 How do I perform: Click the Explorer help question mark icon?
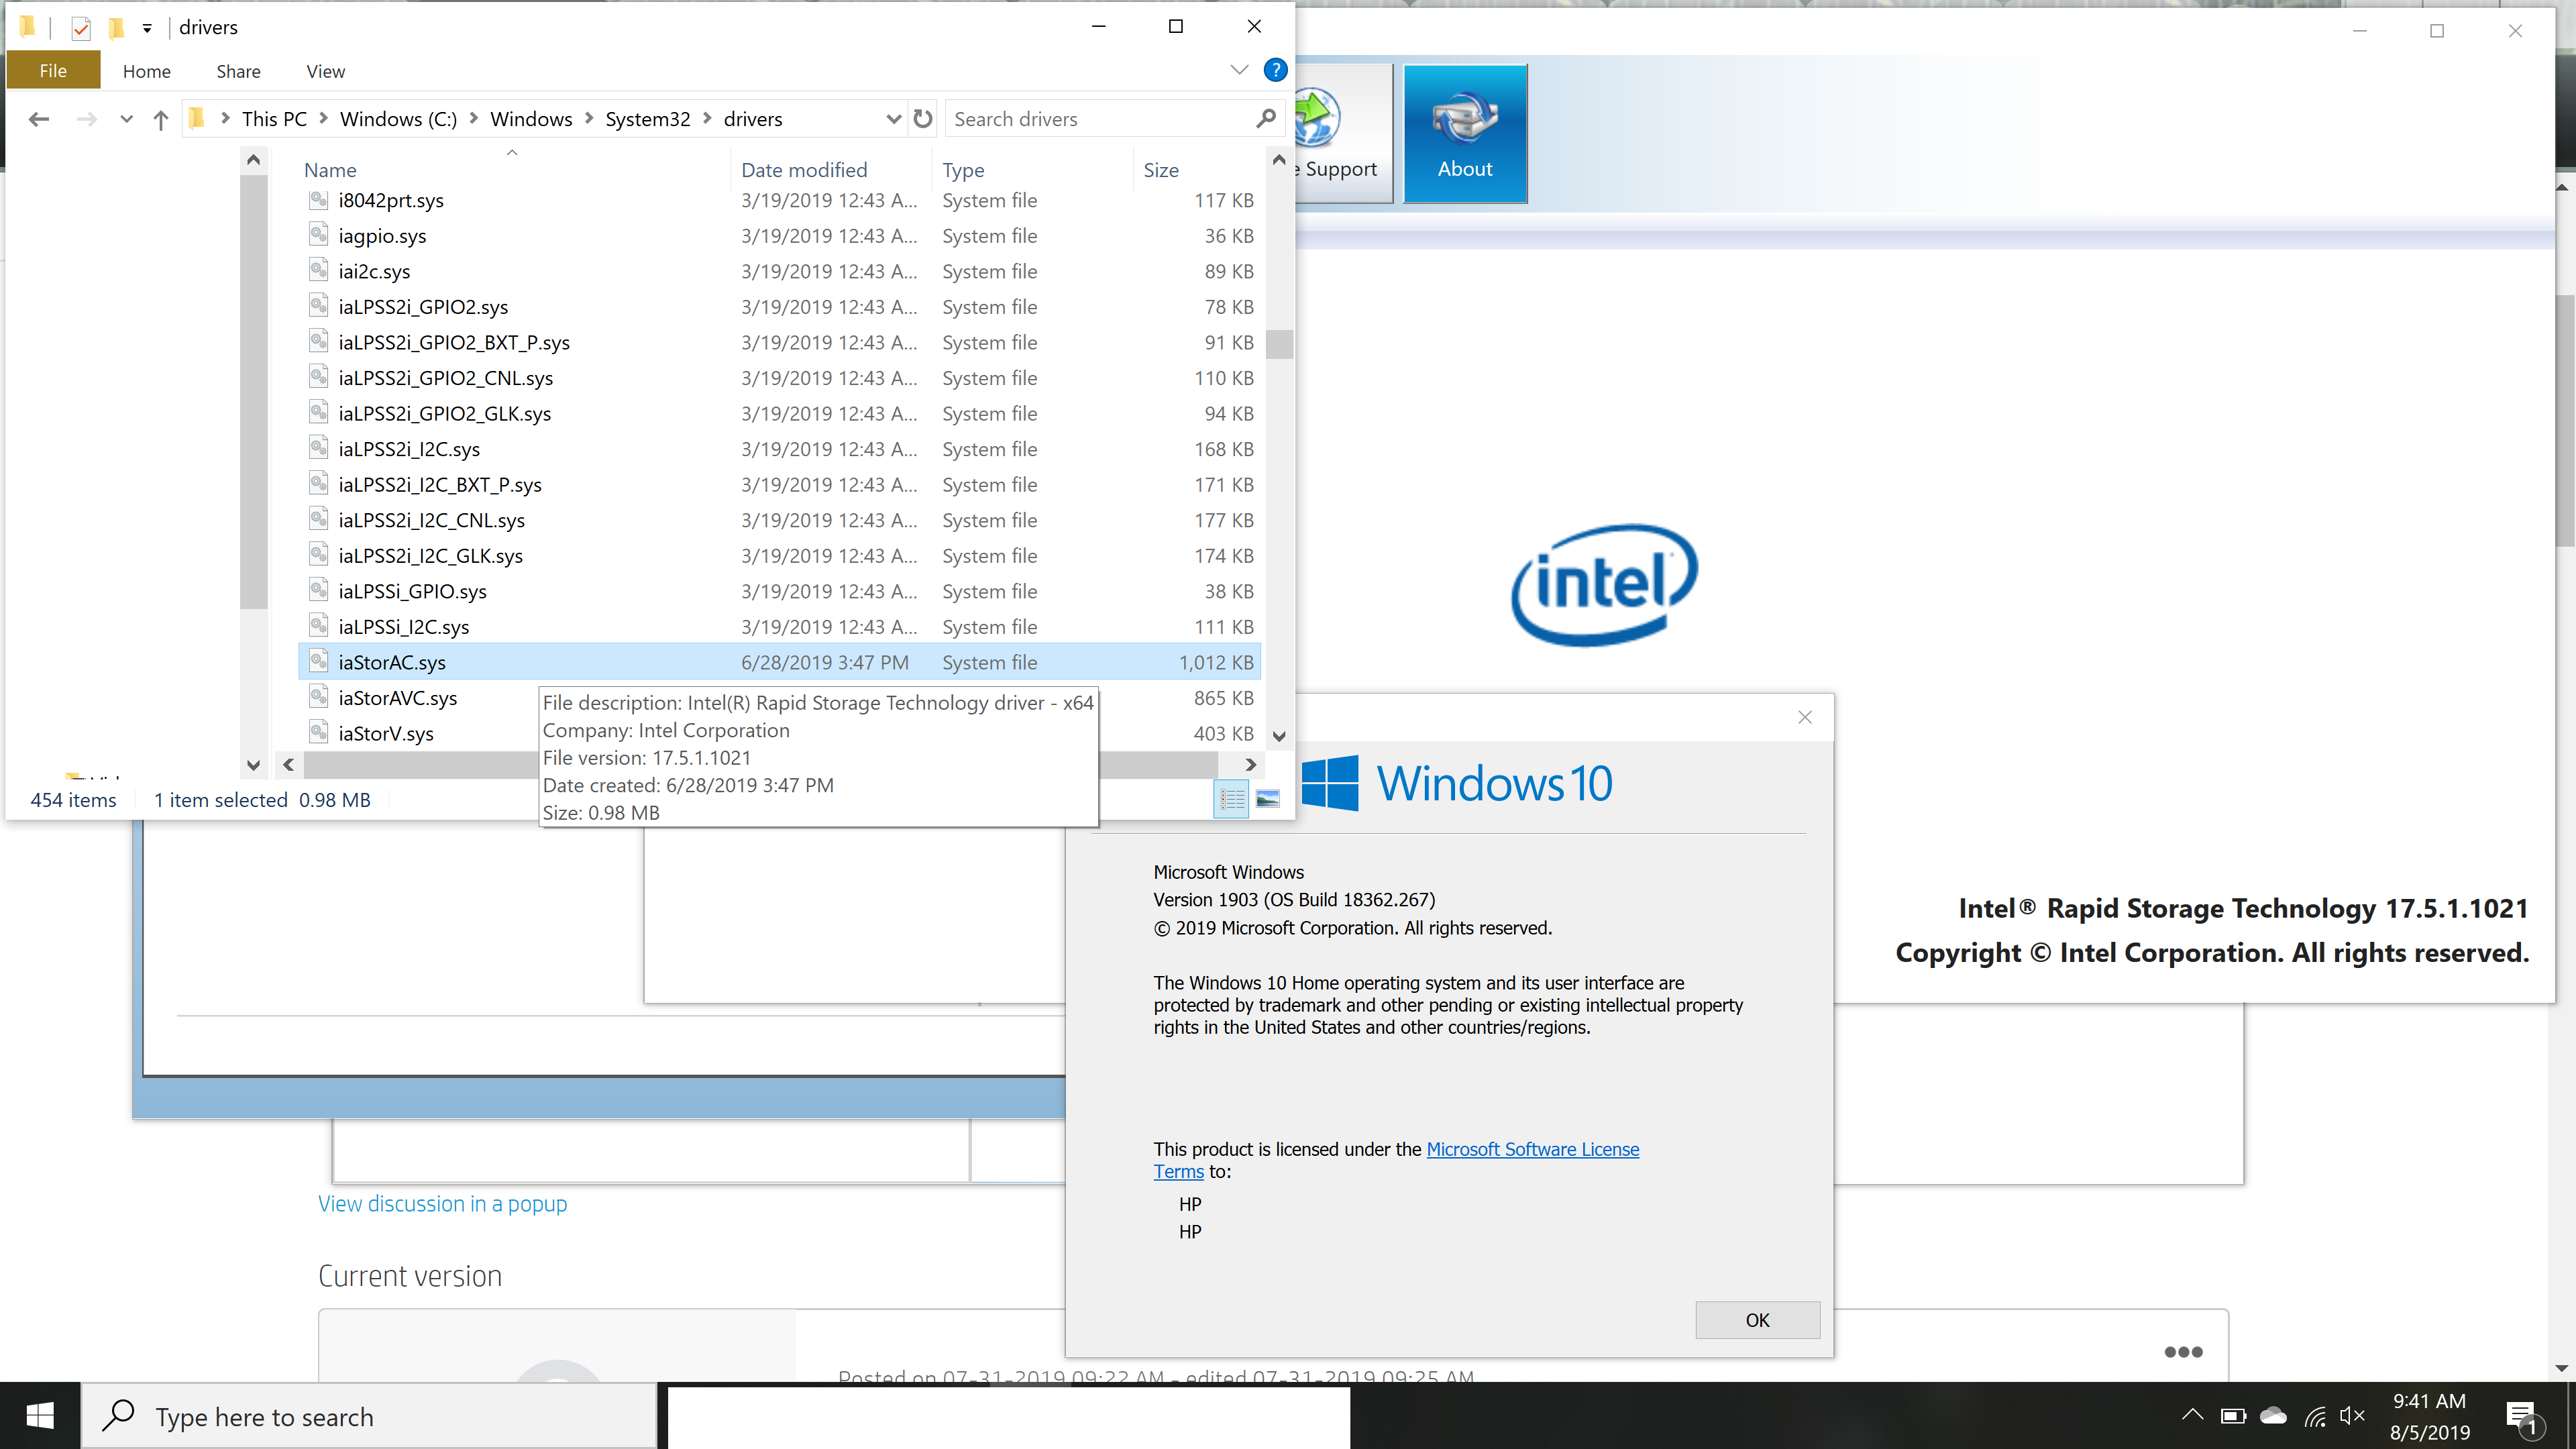(x=1275, y=70)
